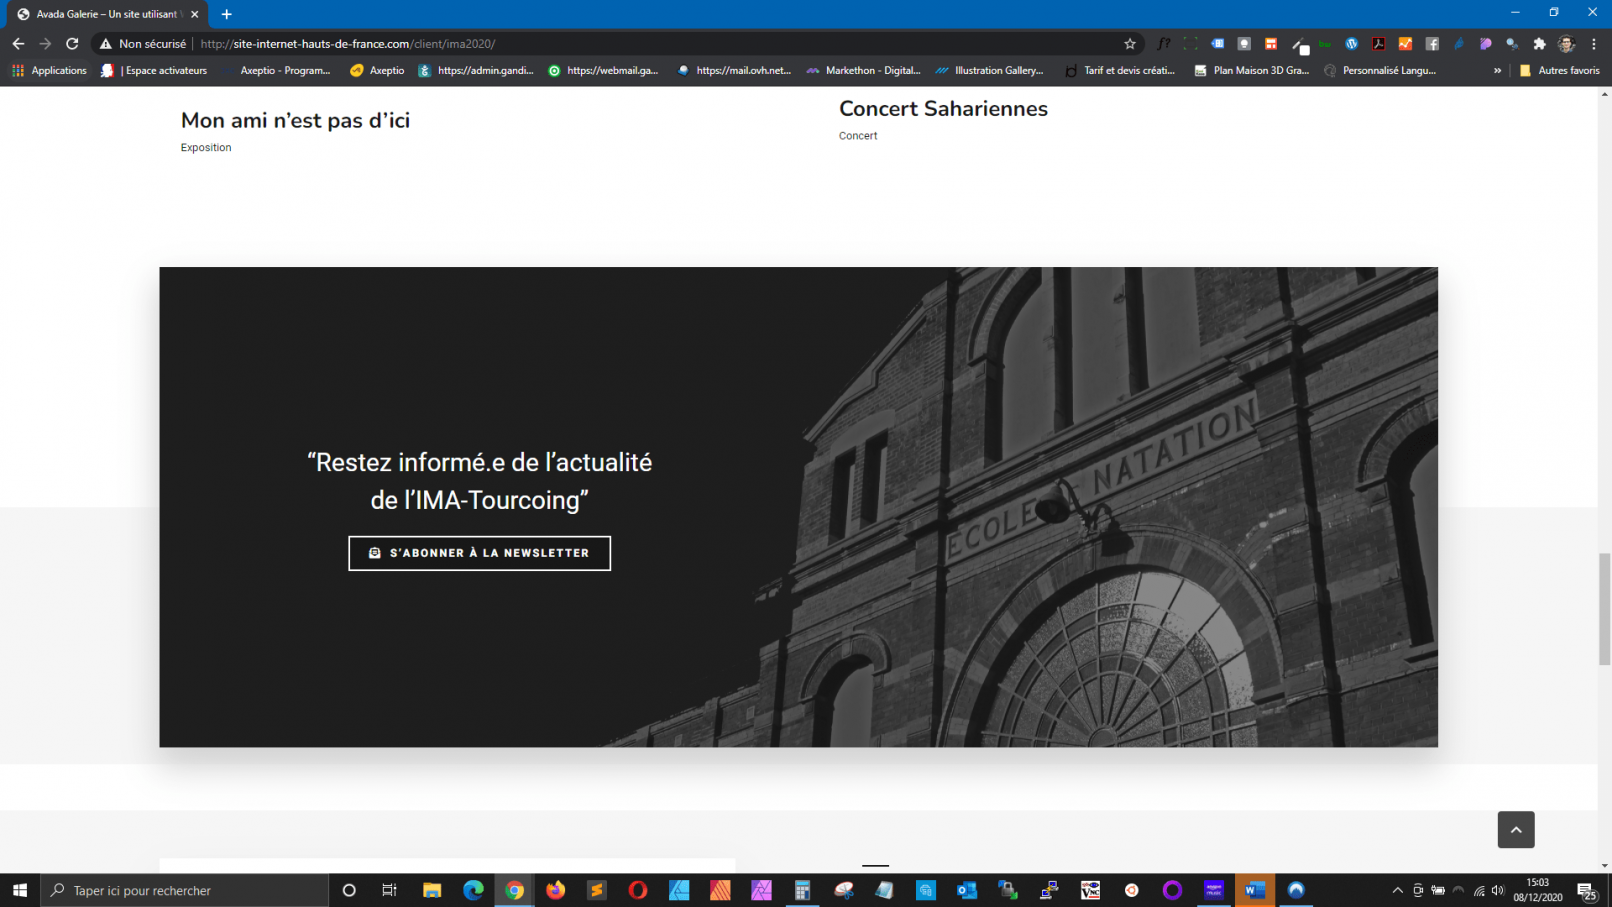This screenshot has width=1612, height=907.
Task: Open the user profile avatar
Action: [x=1566, y=44]
